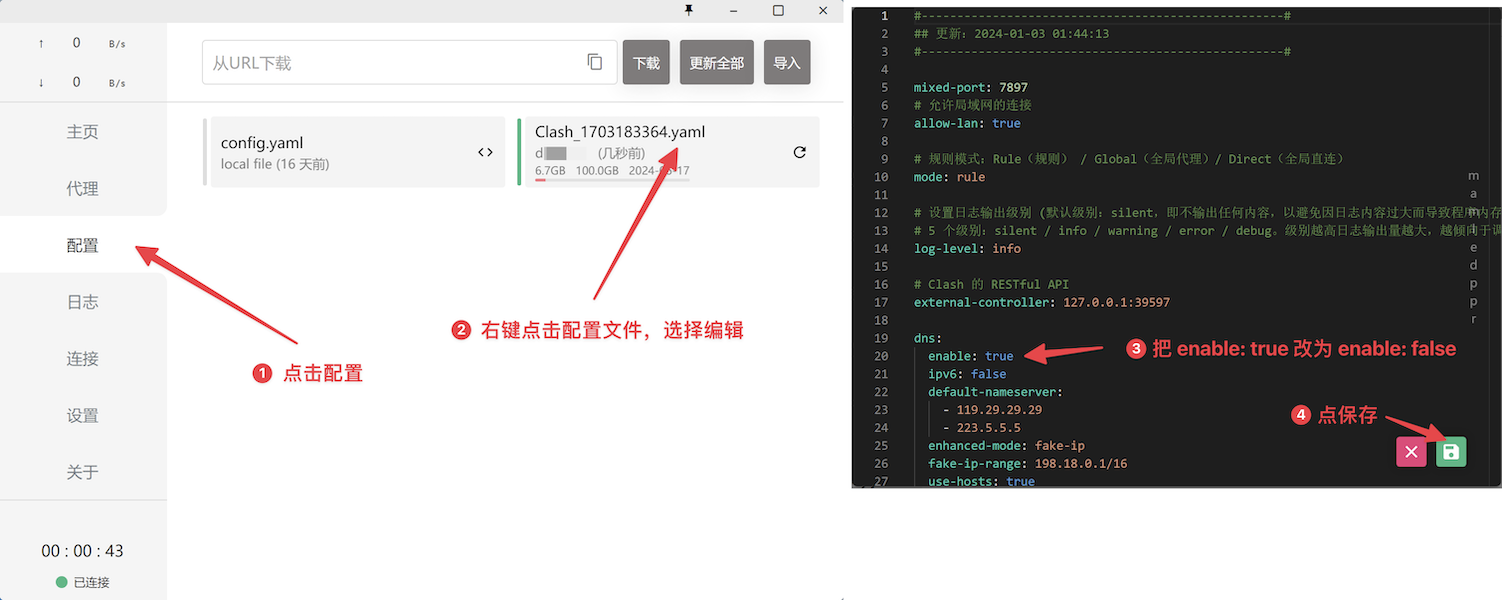The image size is (1502, 600).
Task: Switch to the 代理 sidebar tab
Action: (x=83, y=189)
